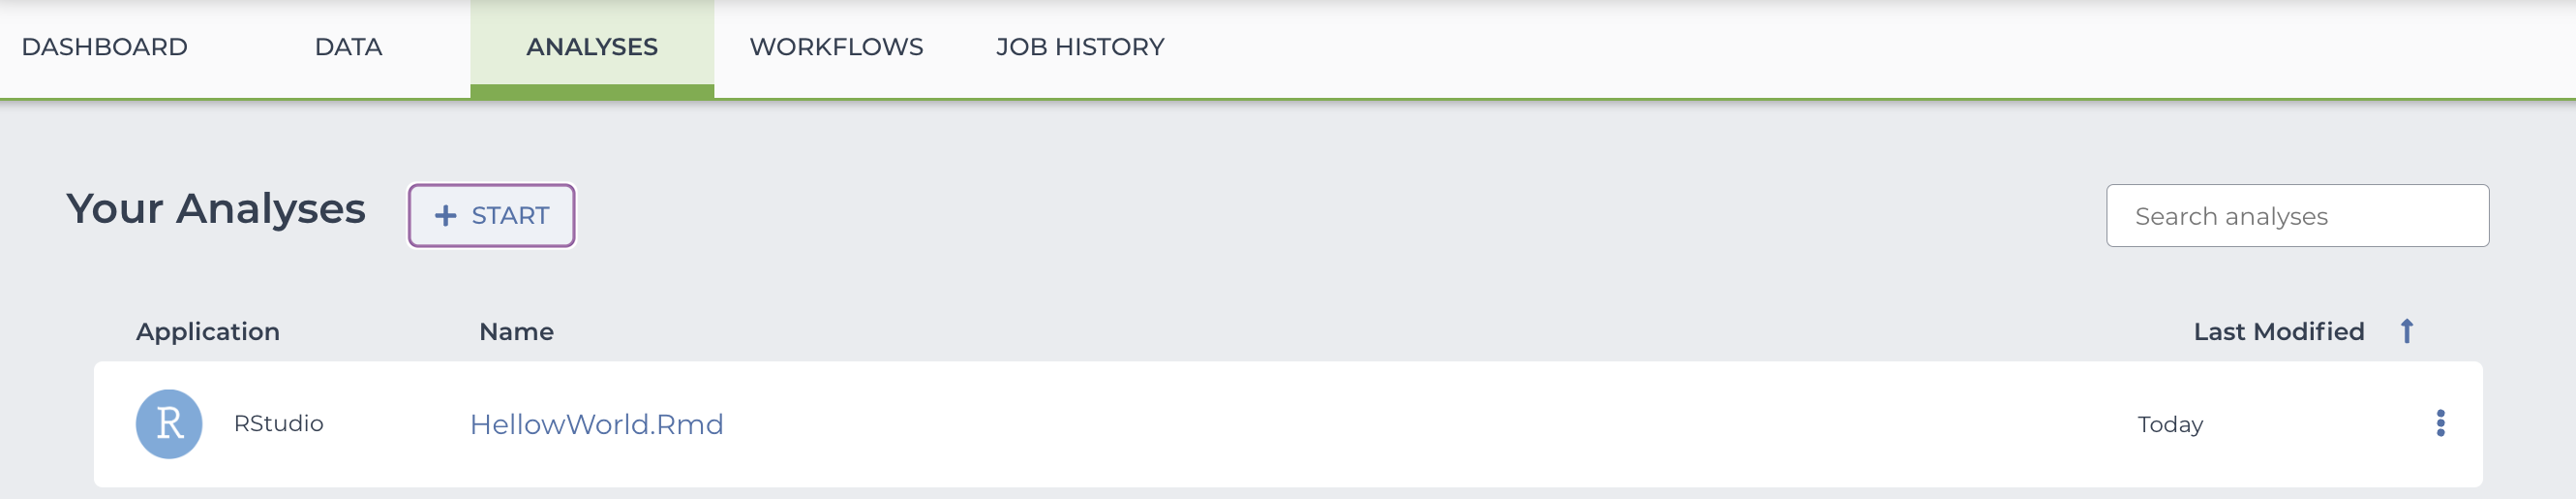The height and width of the screenshot is (499, 2576).
Task: View the JOB HISTORY tab
Action: pyautogui.click(x=1081, y=47)
